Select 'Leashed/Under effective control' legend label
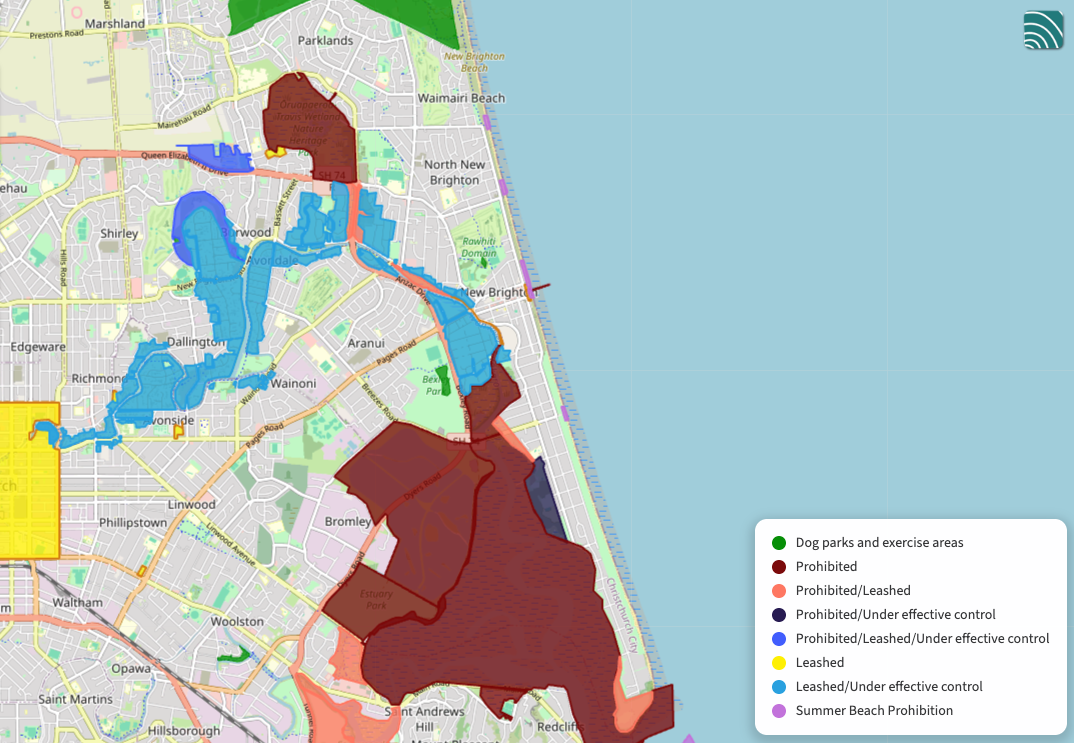The height and width of the screenshot is (743, 1074). click(x=888, y=686)
